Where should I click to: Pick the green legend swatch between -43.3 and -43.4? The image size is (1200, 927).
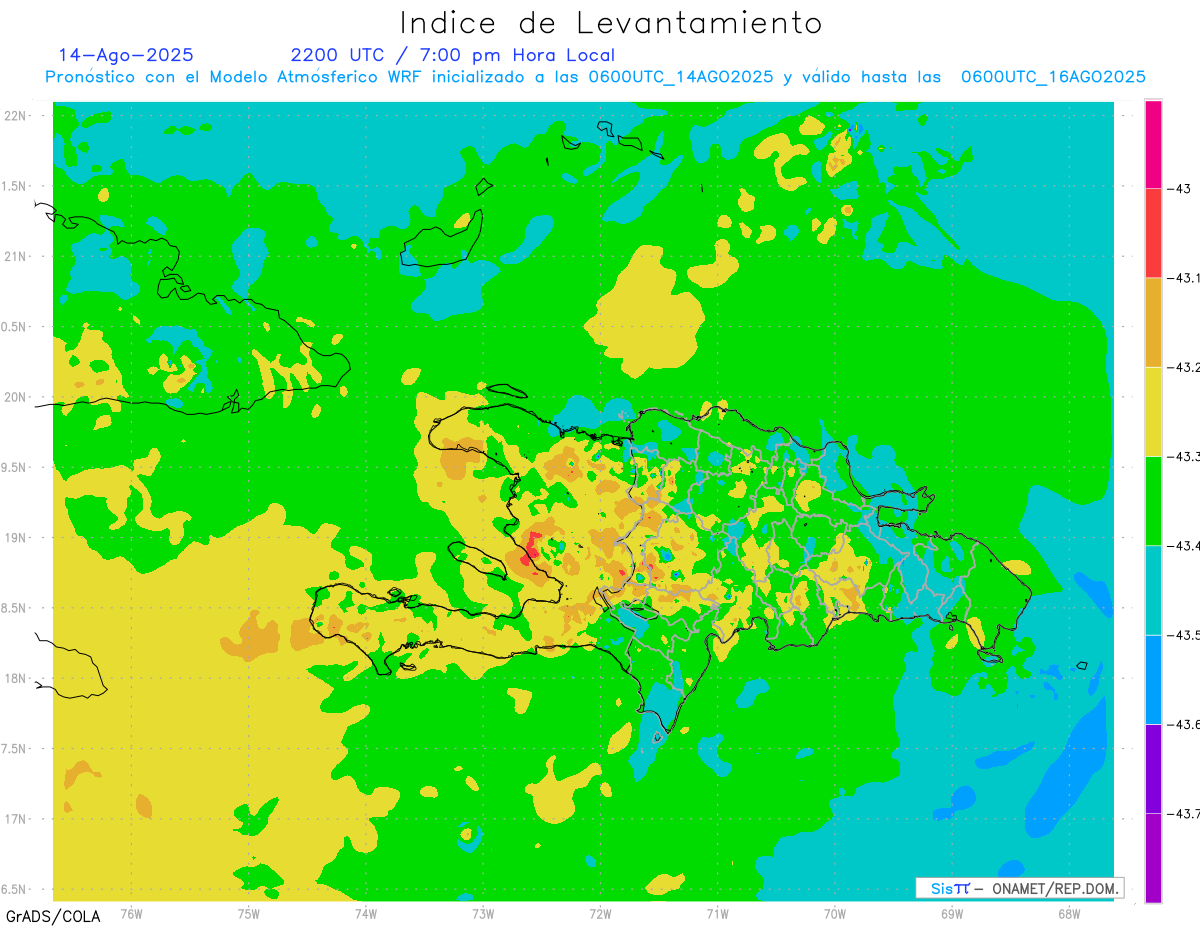(1153, 500)
